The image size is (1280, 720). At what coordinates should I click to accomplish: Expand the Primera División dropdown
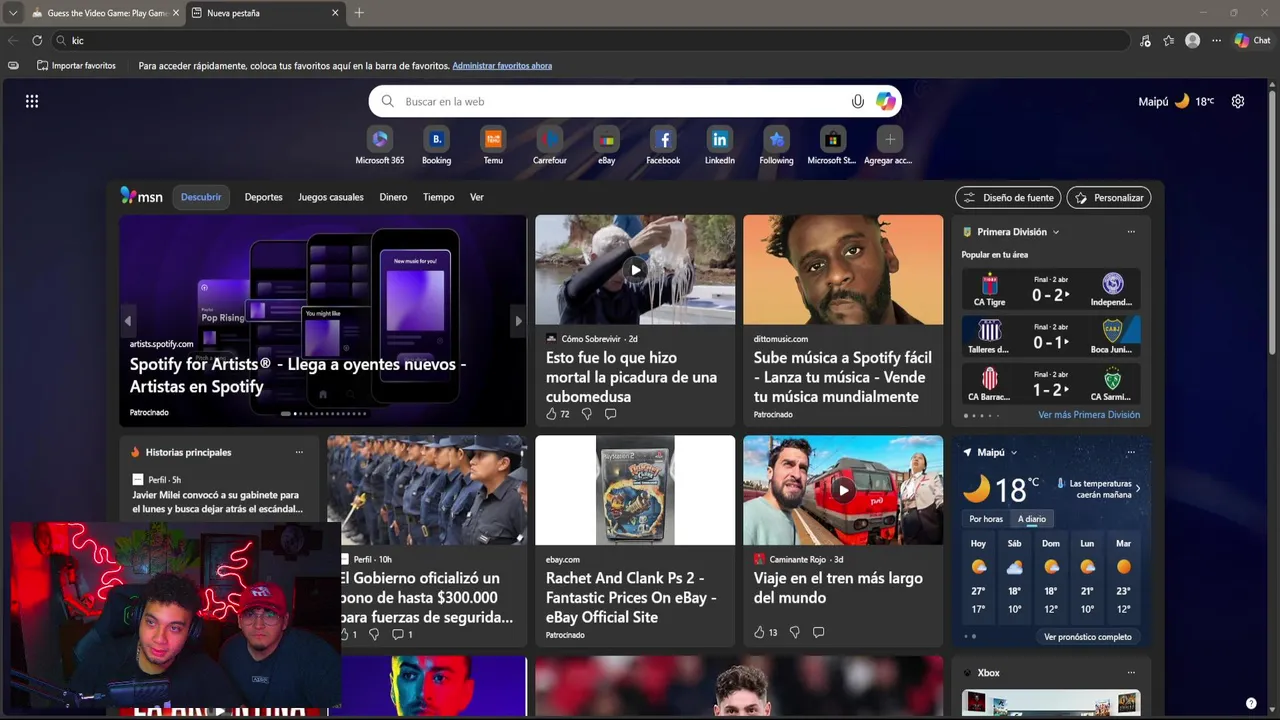point(1056,232)
